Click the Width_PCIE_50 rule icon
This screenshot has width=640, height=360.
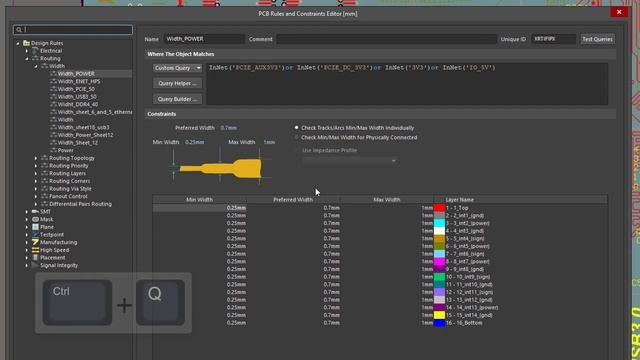pos(53,89)
